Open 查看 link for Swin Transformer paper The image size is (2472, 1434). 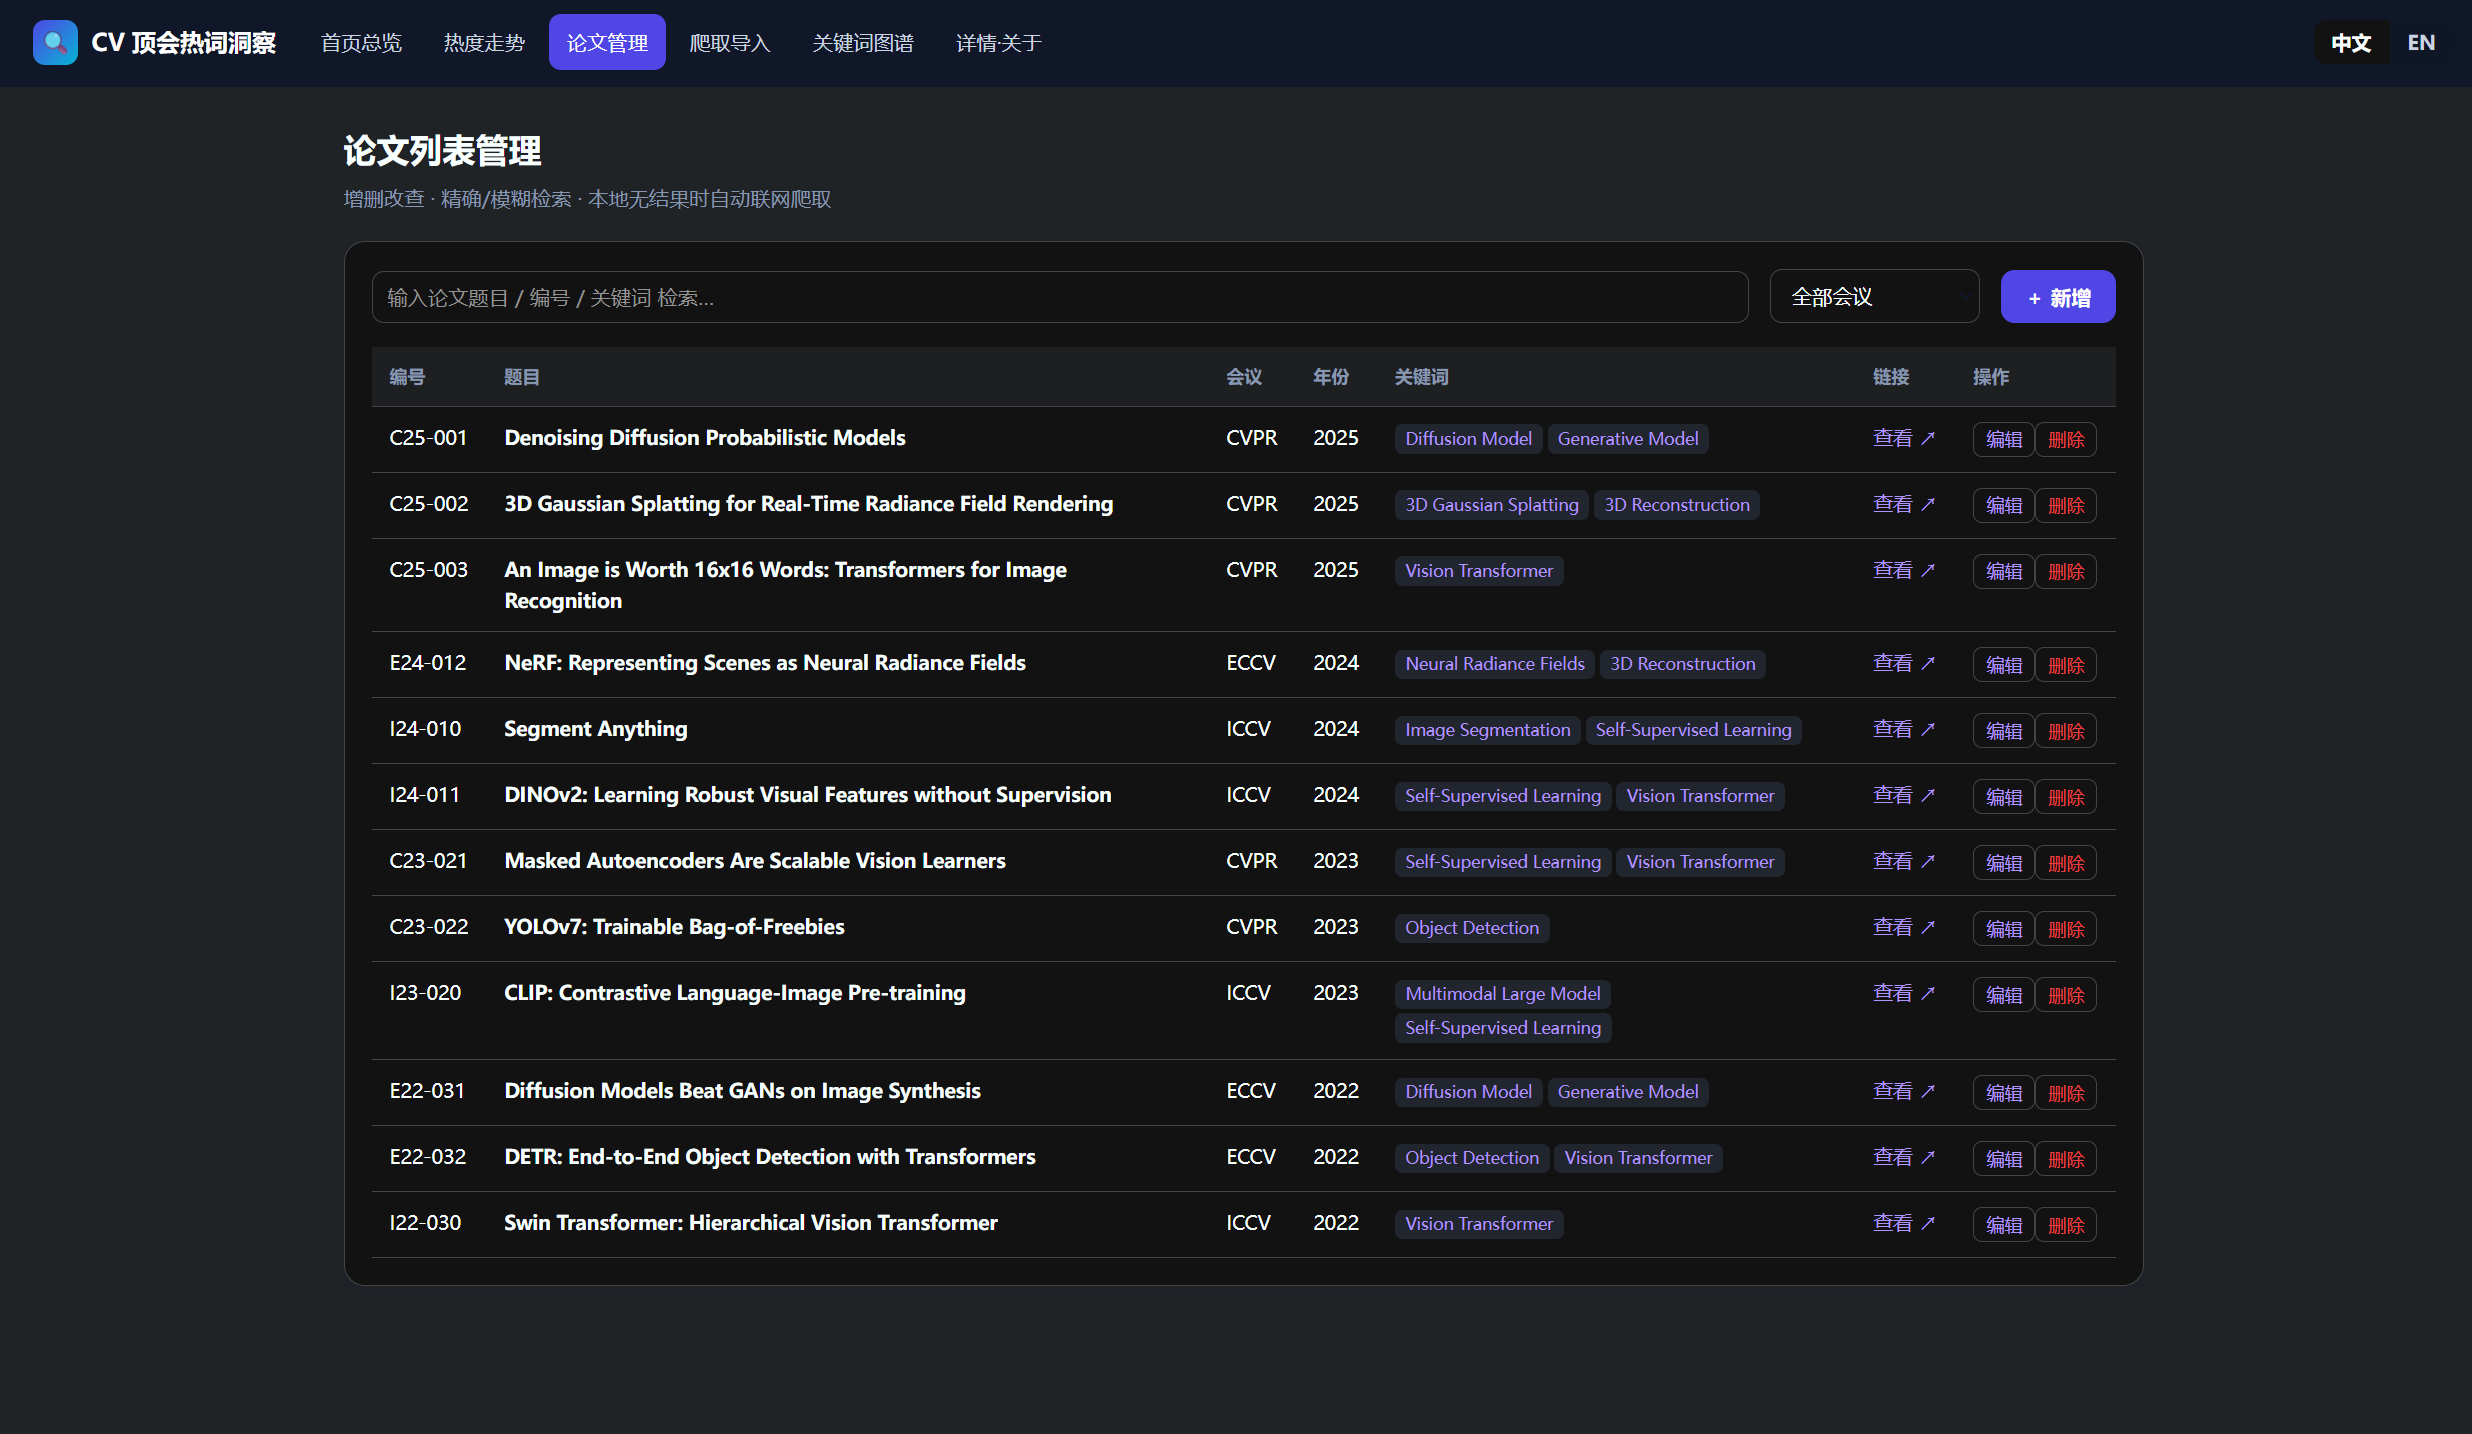1904,1223
